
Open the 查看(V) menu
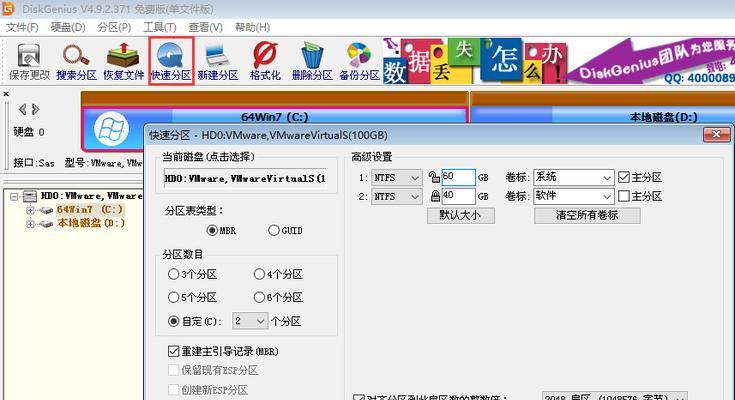205,27
